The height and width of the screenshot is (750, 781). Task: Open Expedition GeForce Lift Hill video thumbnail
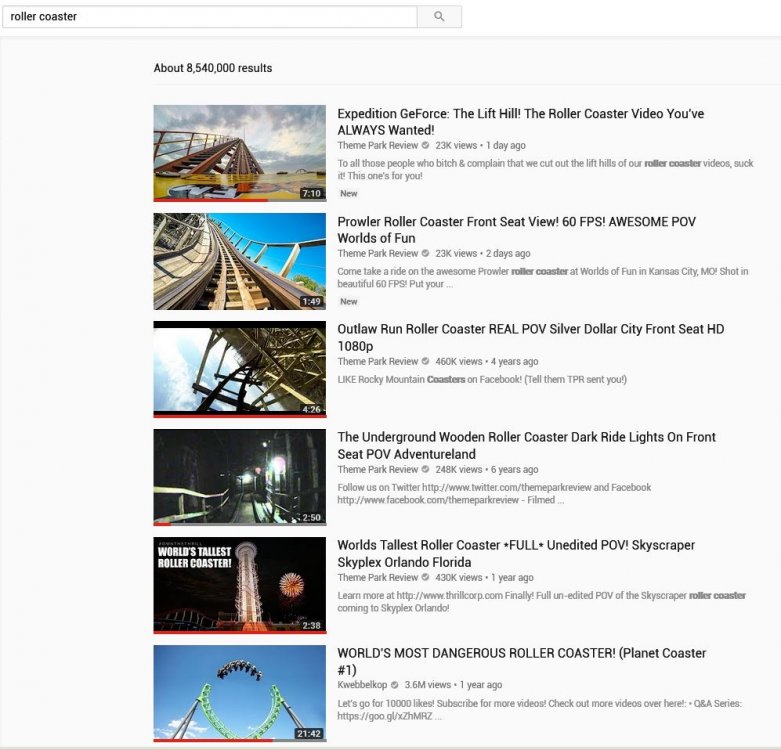point(240,153)
